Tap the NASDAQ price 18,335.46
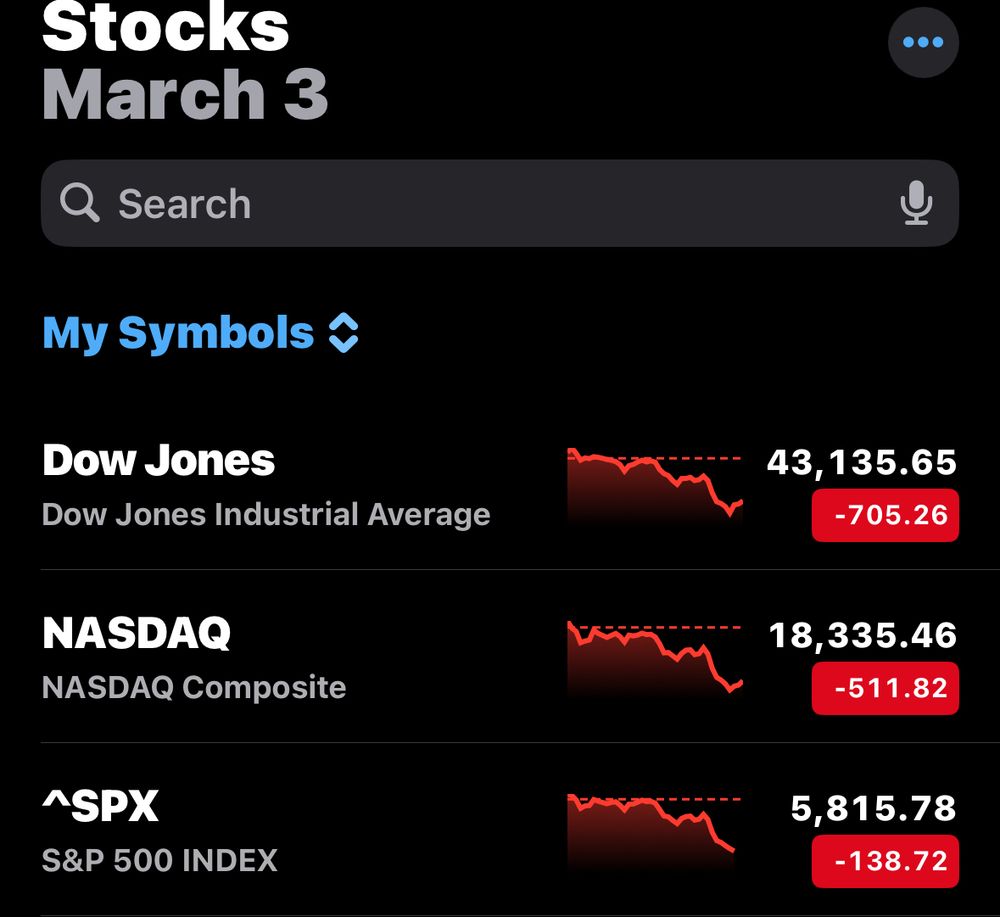1000x917 pixels. (x=863, y=636)
